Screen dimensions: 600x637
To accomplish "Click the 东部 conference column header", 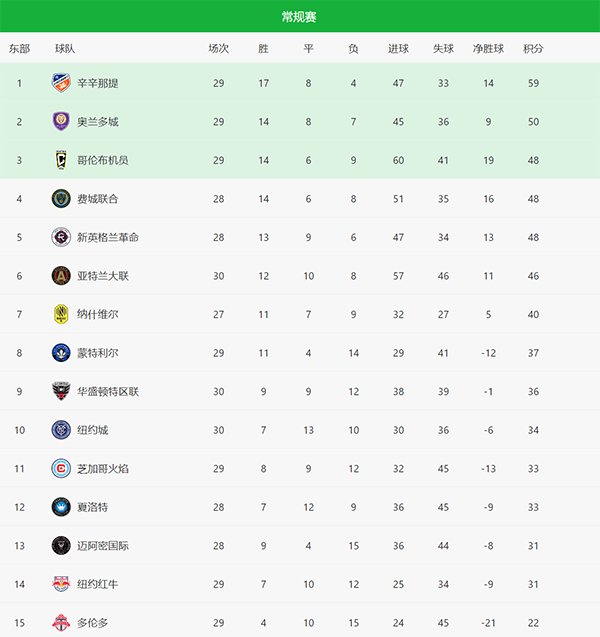I will (19, 48).
